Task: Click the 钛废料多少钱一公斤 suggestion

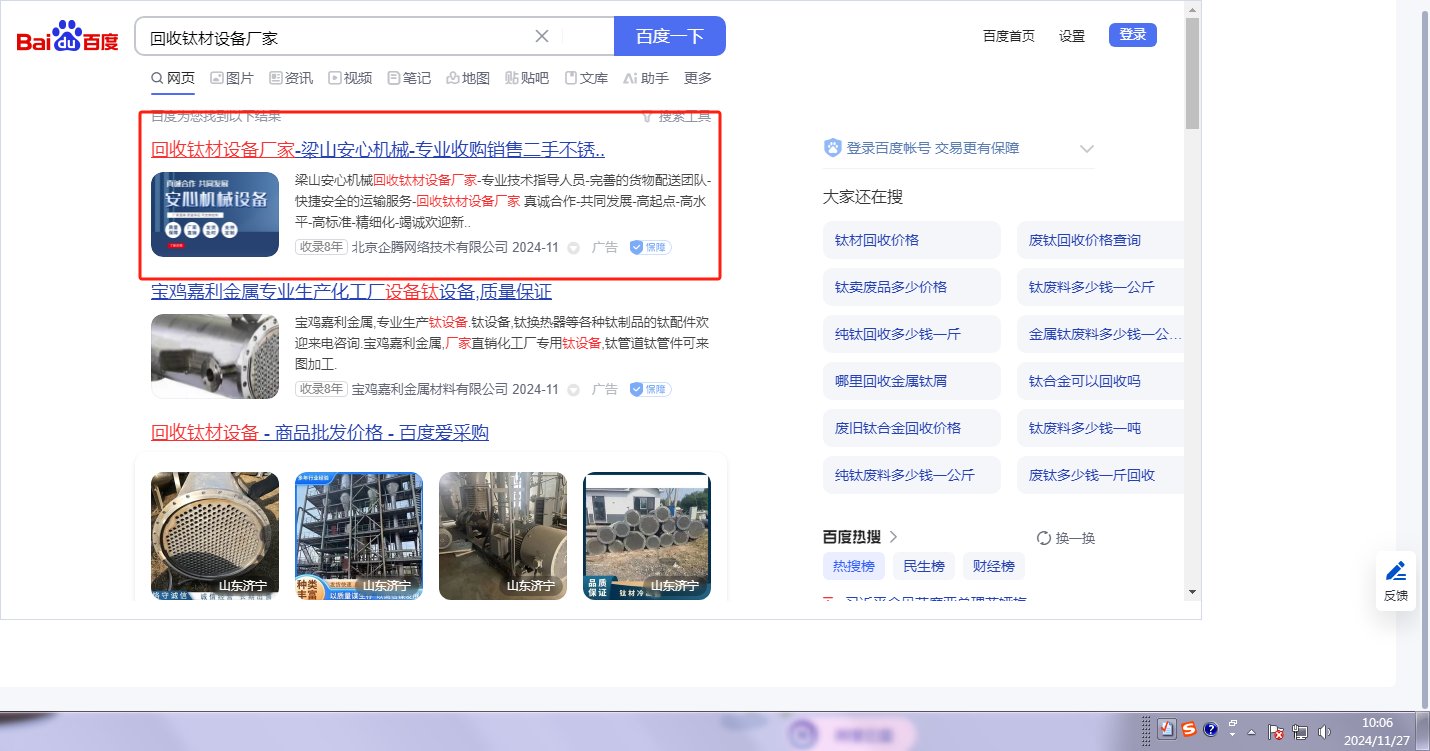Action: 1100,287
